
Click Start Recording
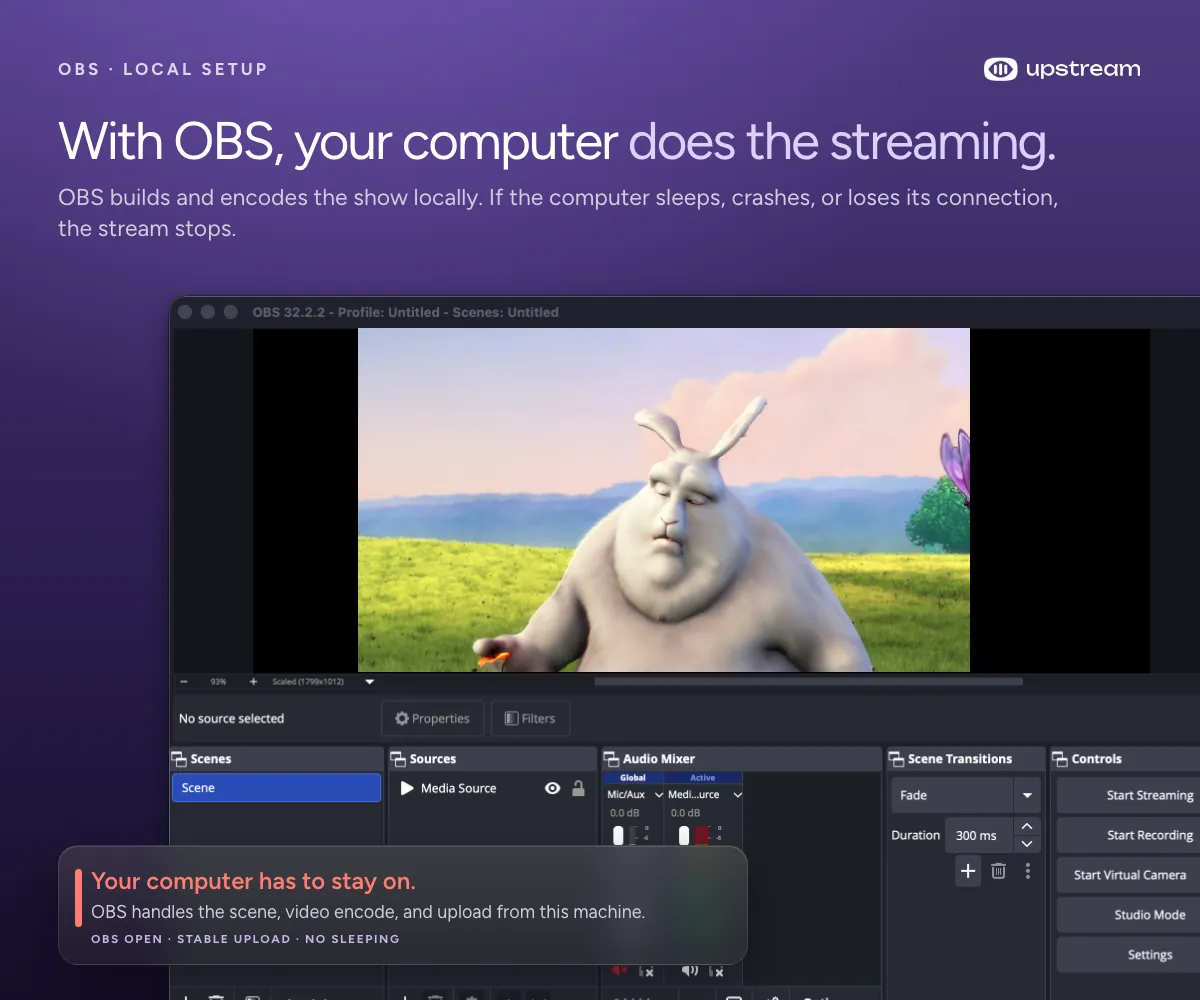click(1129, 835)
